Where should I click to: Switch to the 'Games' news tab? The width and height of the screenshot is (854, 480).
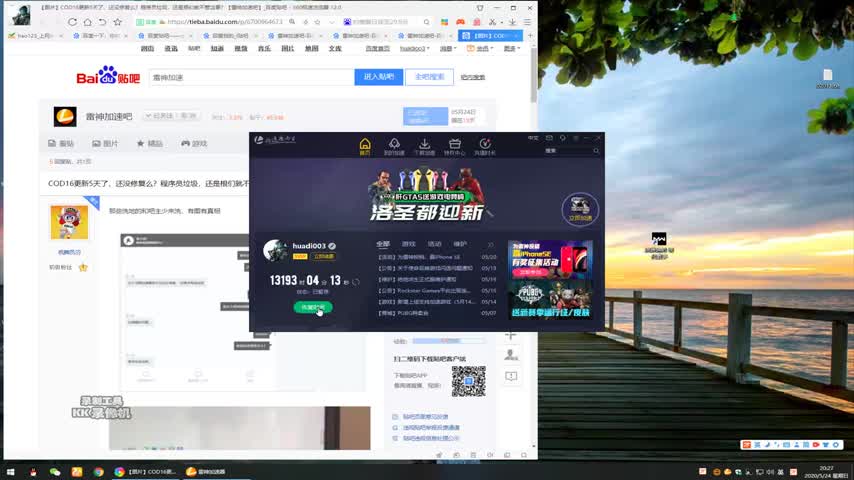click(x=408, y=244)
